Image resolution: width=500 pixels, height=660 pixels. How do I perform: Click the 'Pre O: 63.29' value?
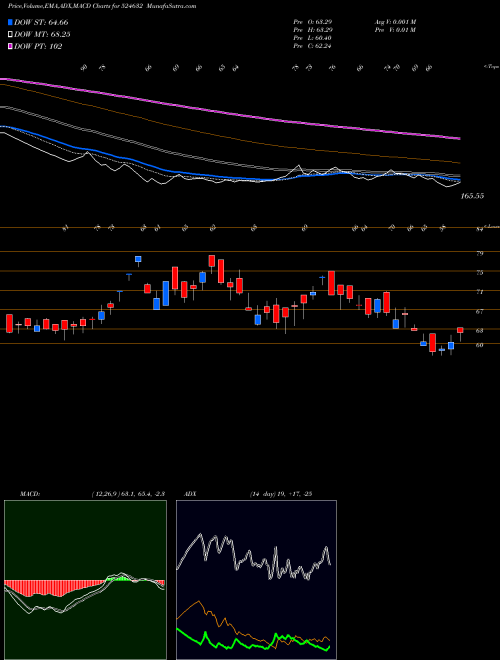point(313,22)
